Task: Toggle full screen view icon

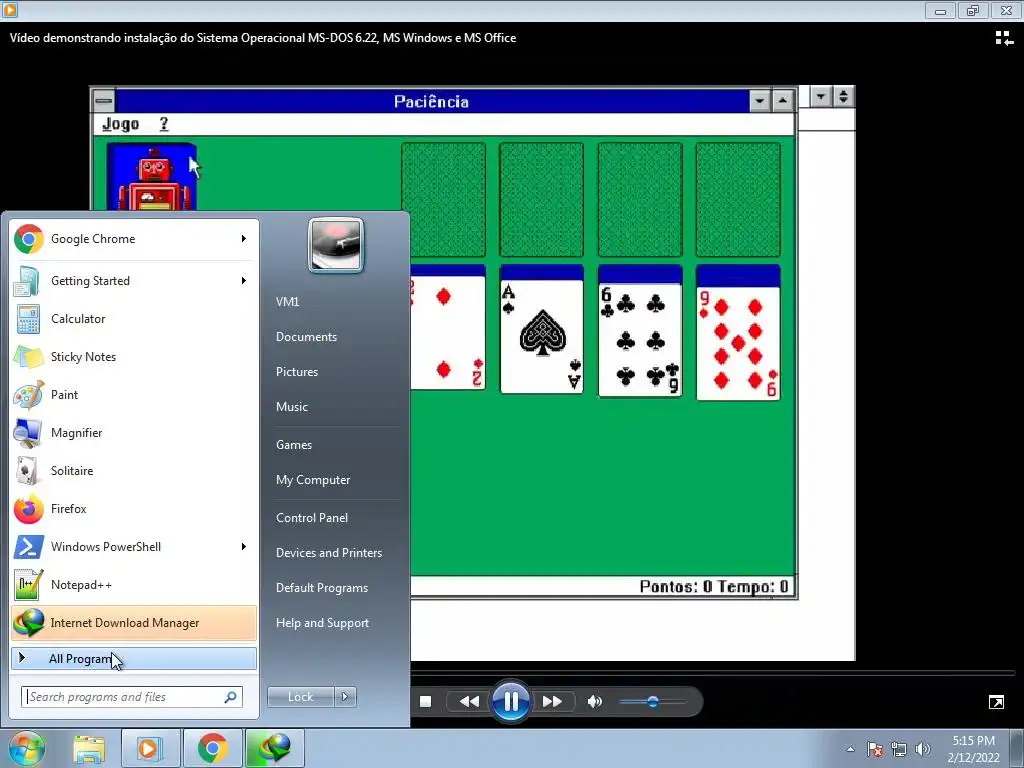Action: [997, 702]
